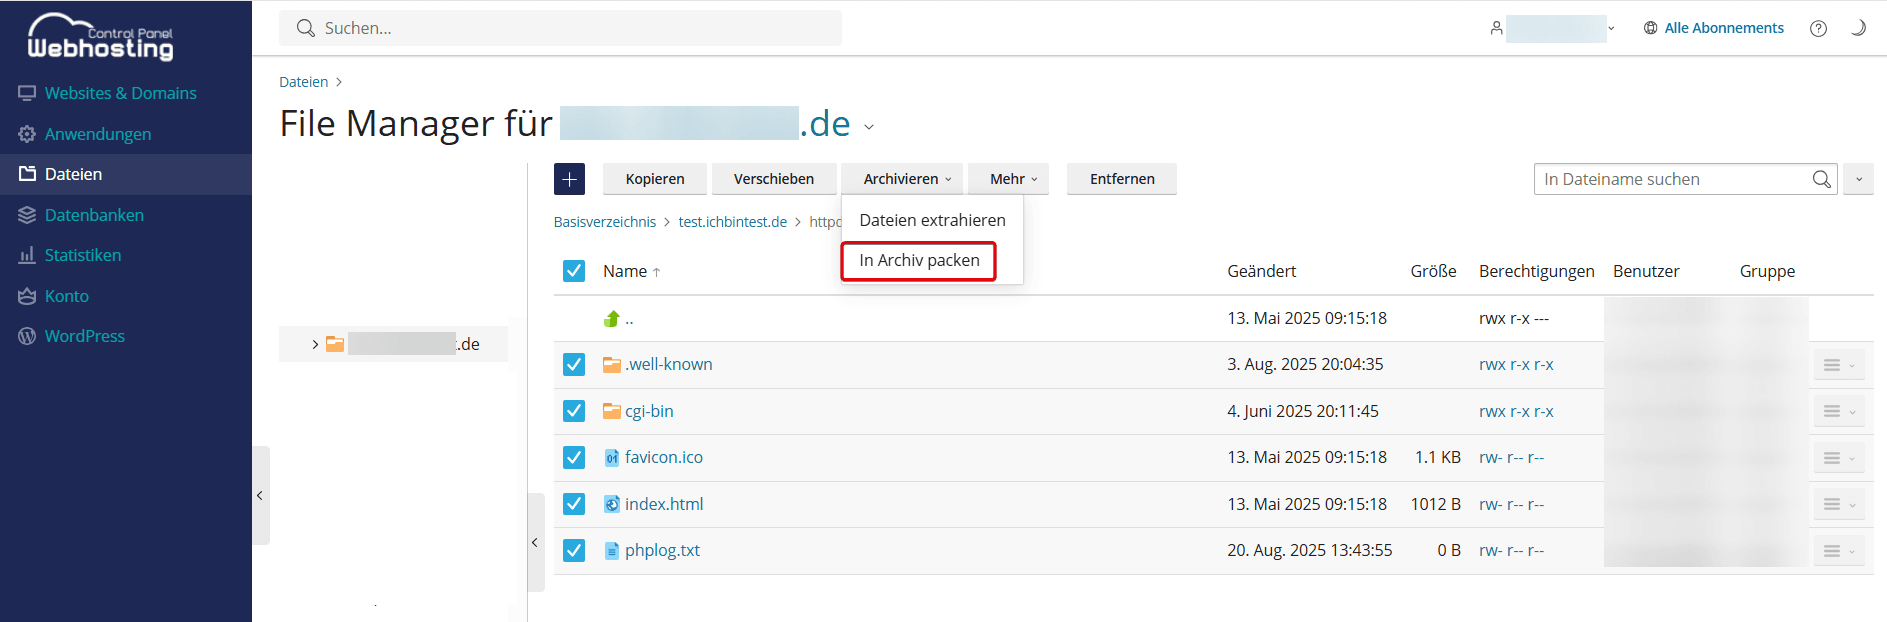Toggle the select-all checkbox in header
The width and height of the screenshot is (1887, 622).
tap(574, 271)
